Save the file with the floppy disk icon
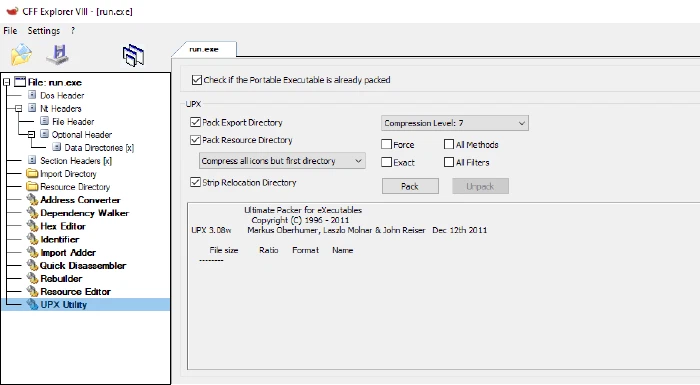This screenshot has height=385, width=700. pos(58,54)
